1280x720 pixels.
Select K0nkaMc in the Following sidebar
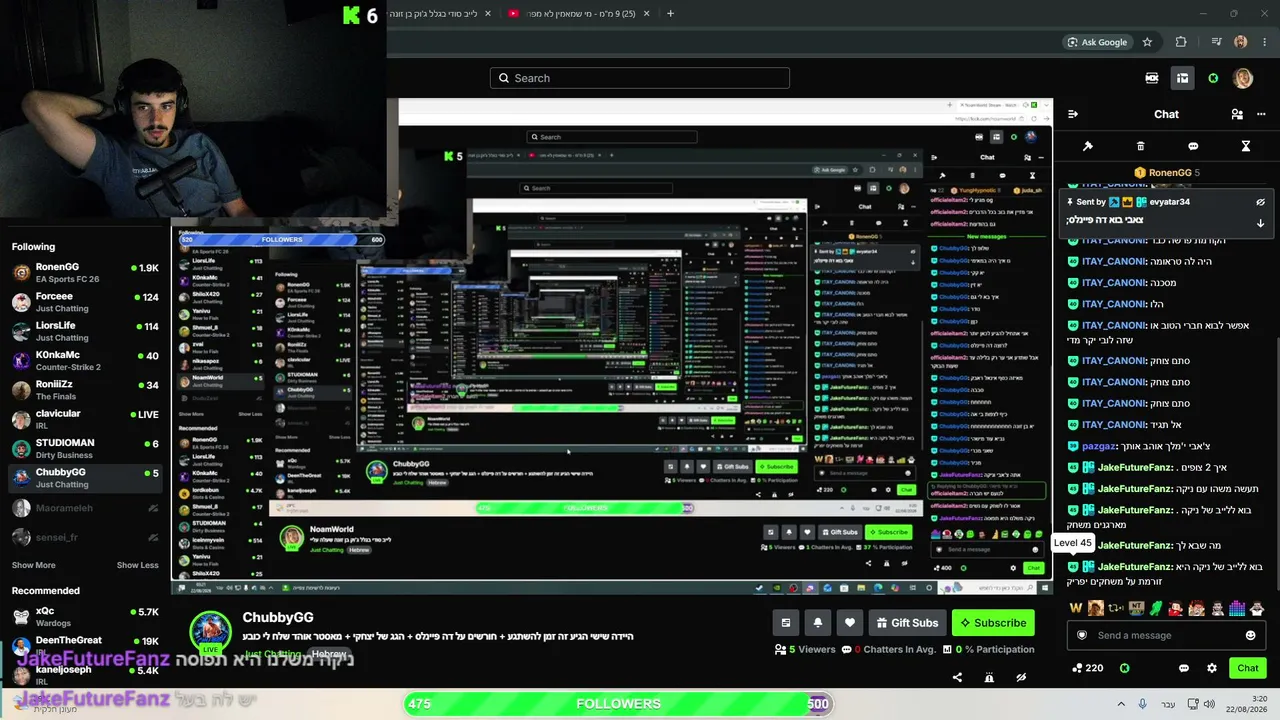tap(85, 361)
